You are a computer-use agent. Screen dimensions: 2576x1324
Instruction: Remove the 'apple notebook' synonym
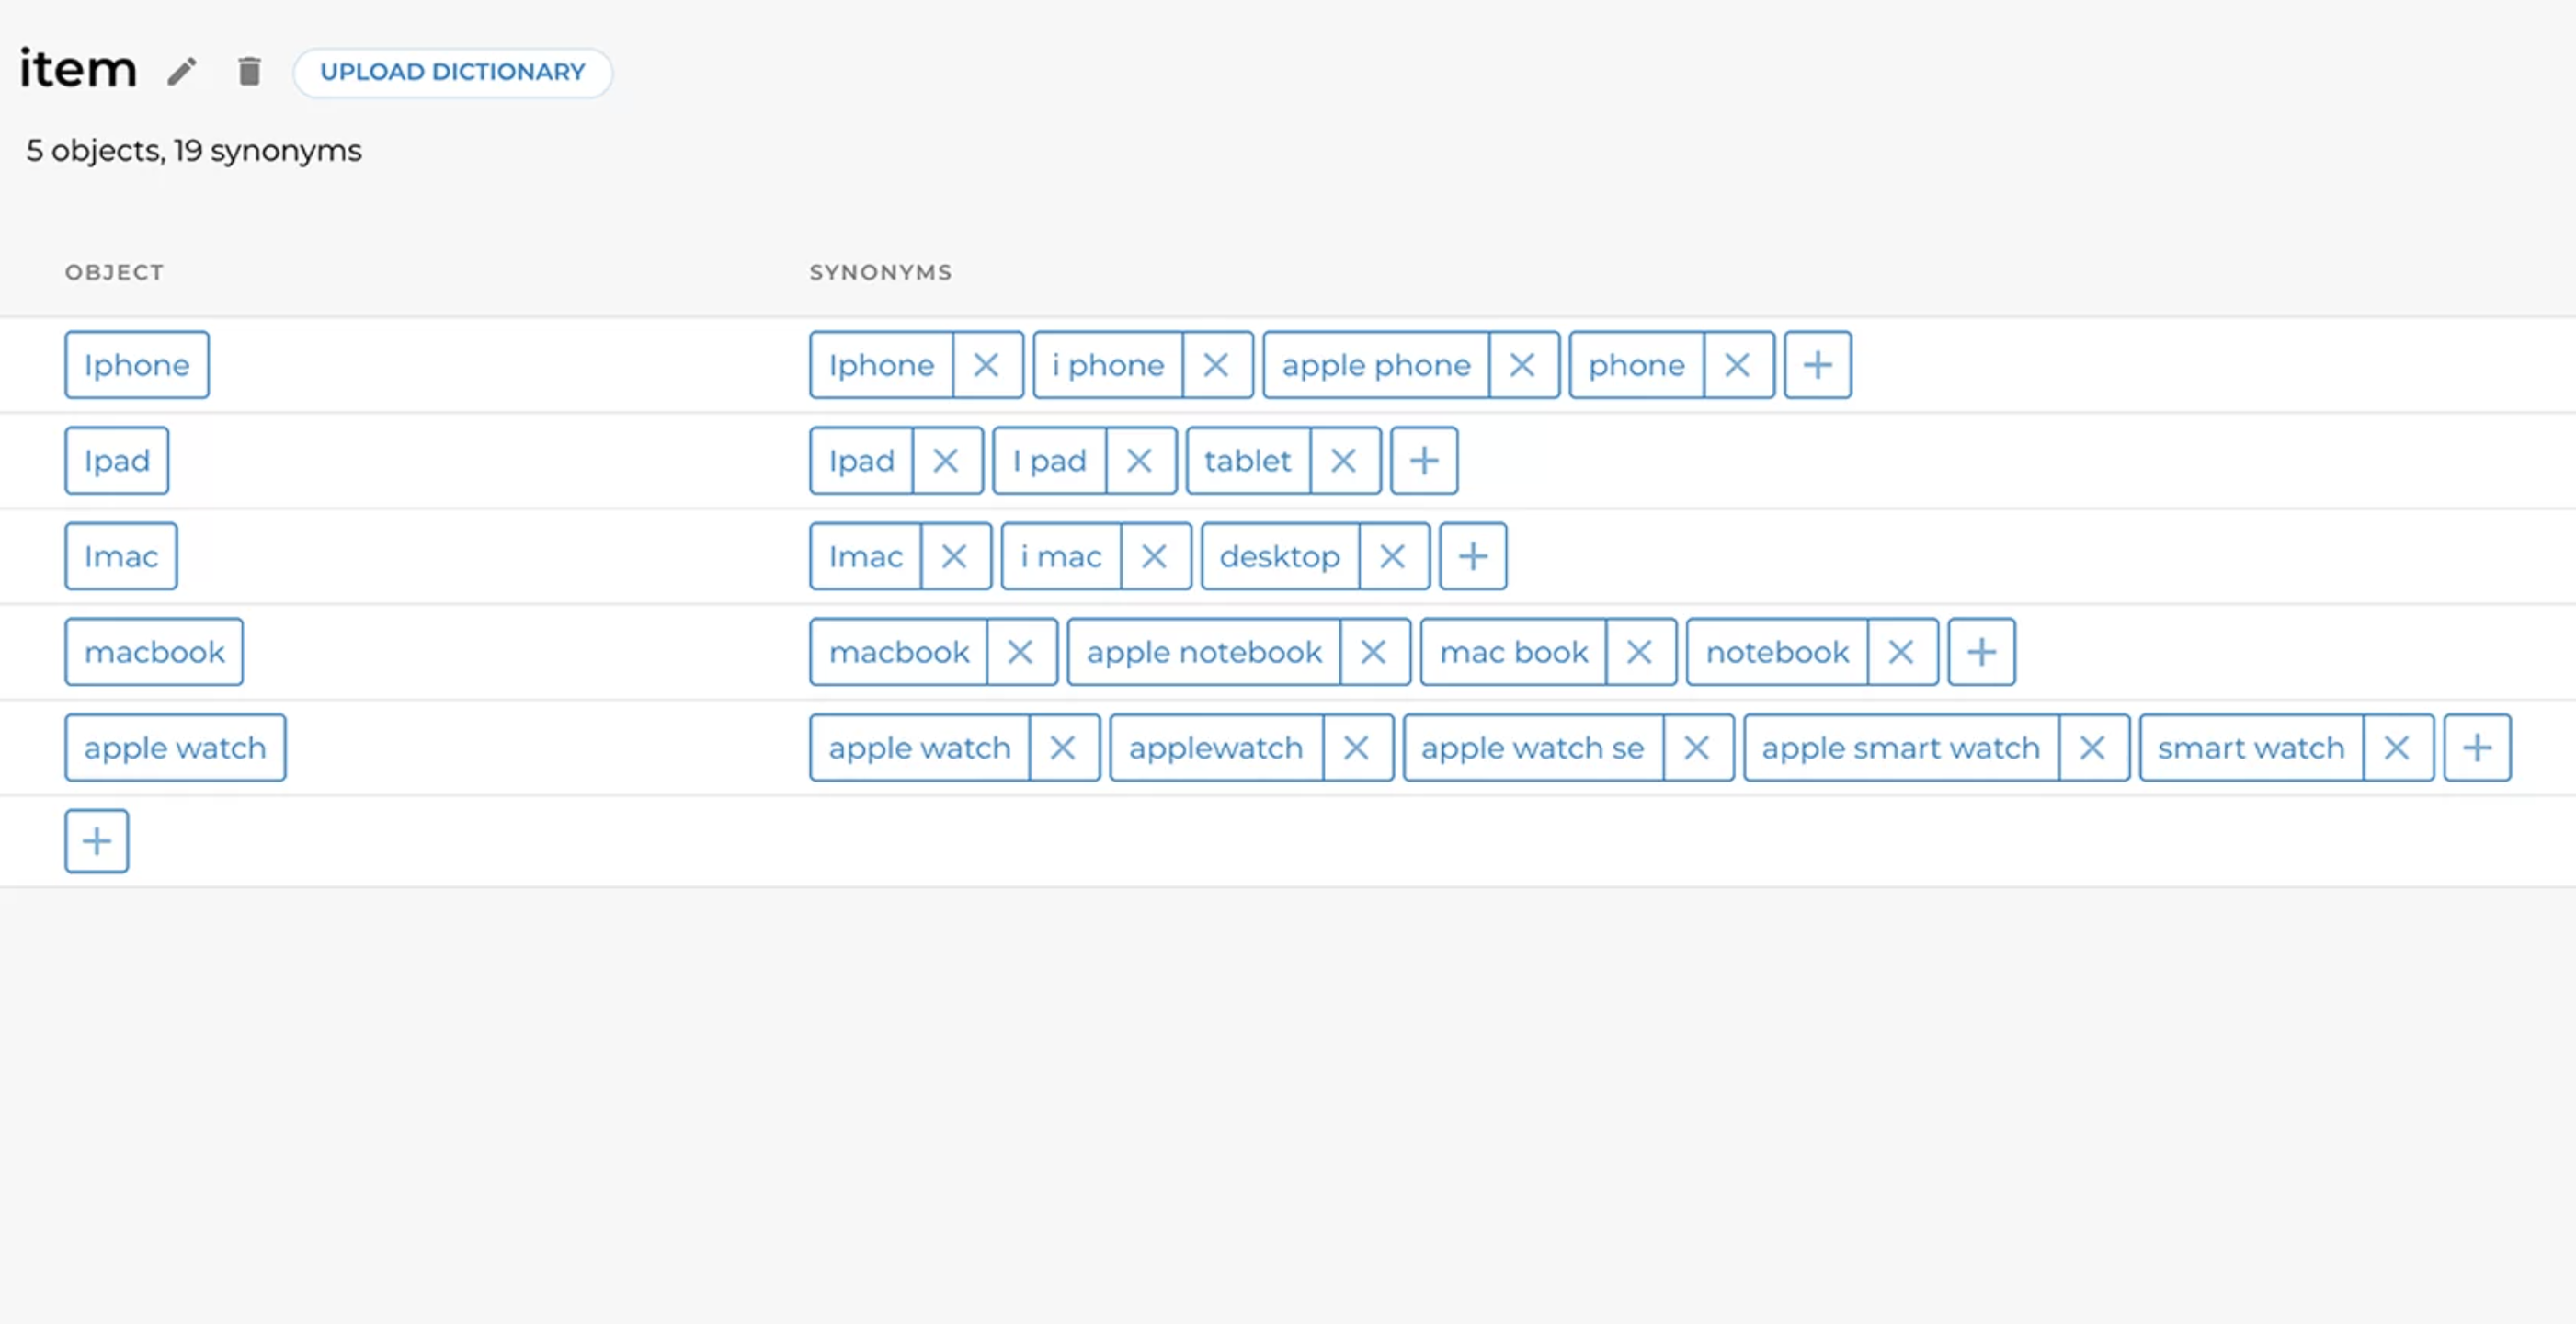pos(1373,652)
